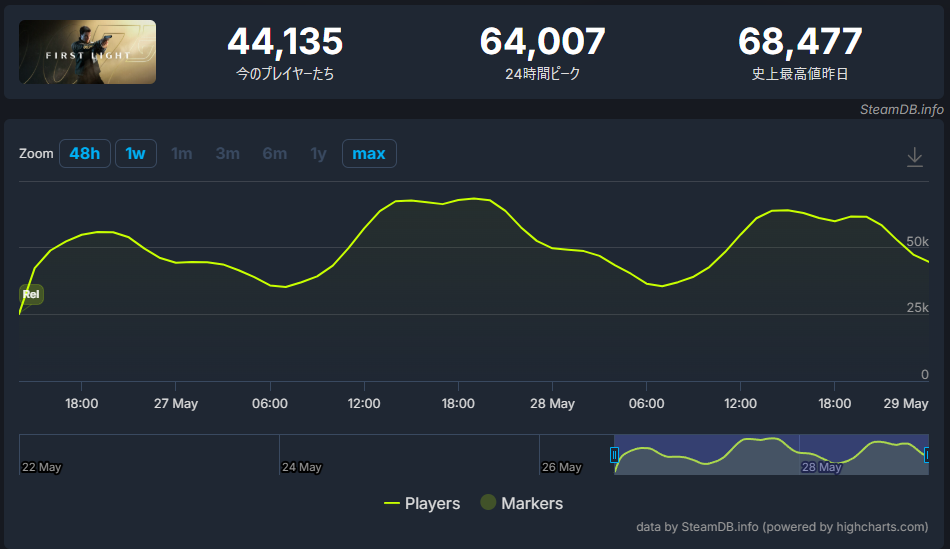Click the 44,135 current players count
Screen dimensions: 950x549
tap(285, 41)
